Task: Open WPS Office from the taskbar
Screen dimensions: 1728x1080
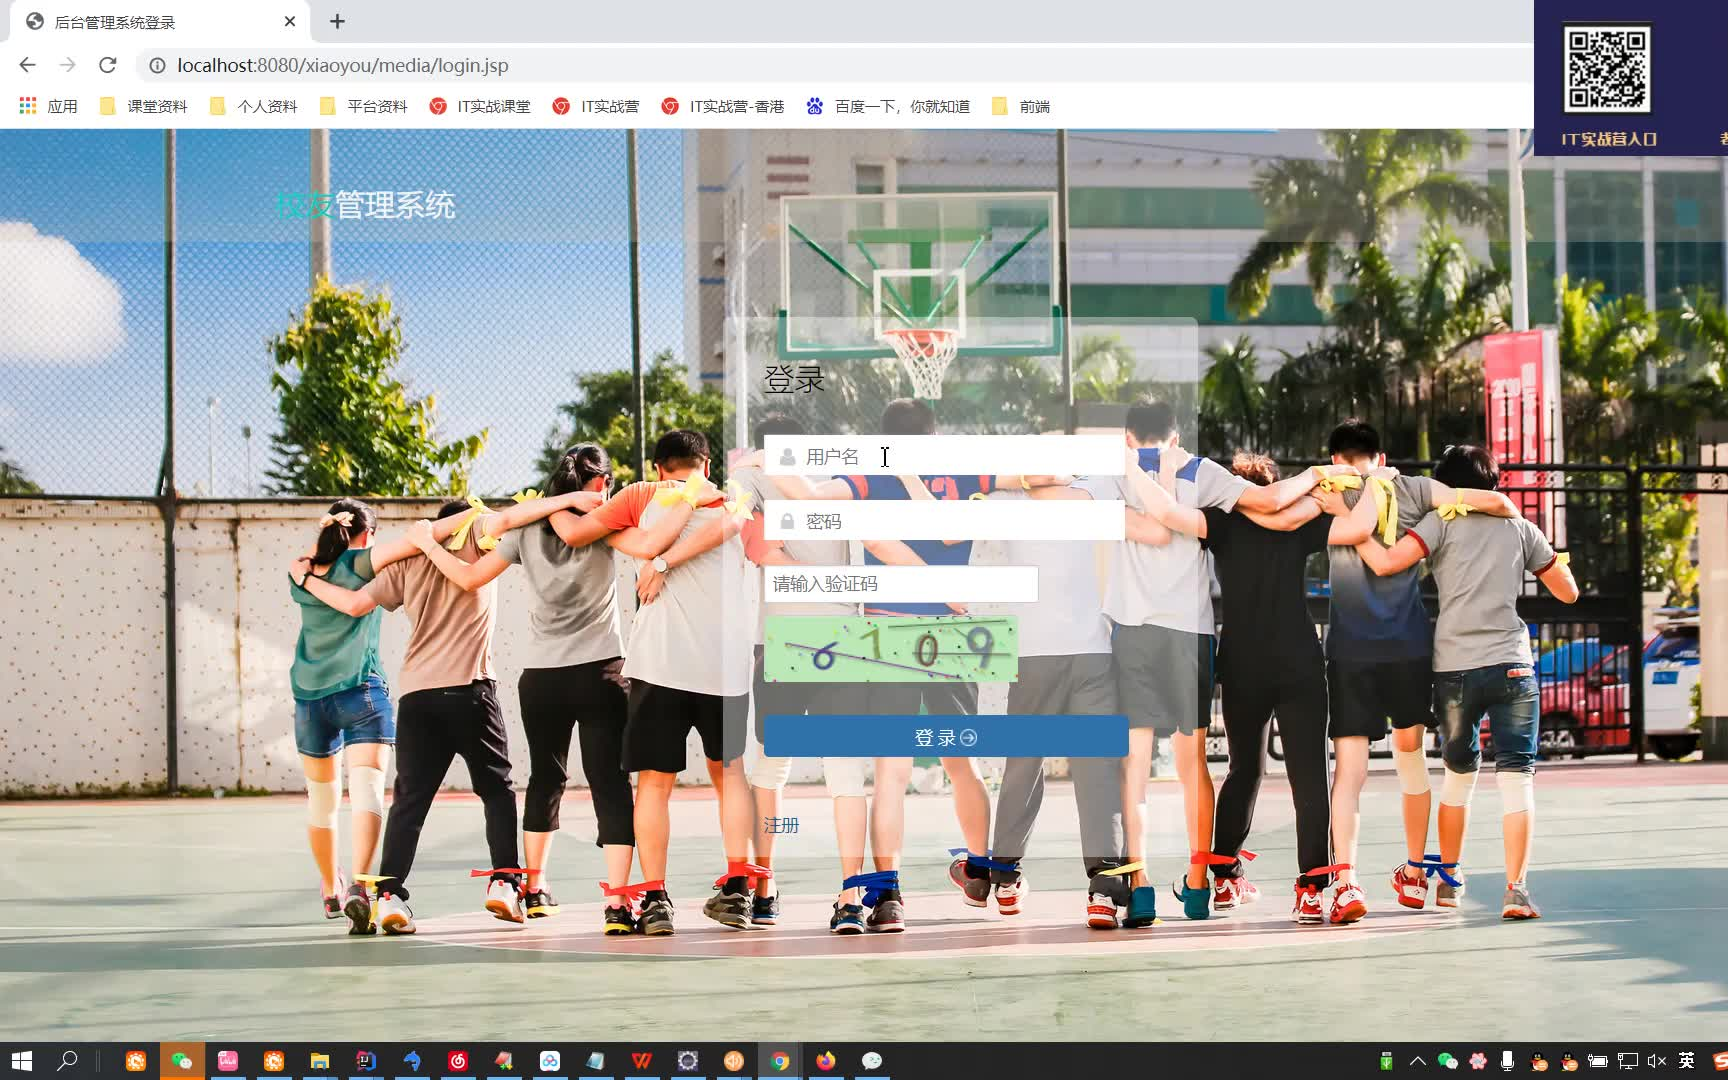Action: pyautogui.click(x=642, y=1061)
